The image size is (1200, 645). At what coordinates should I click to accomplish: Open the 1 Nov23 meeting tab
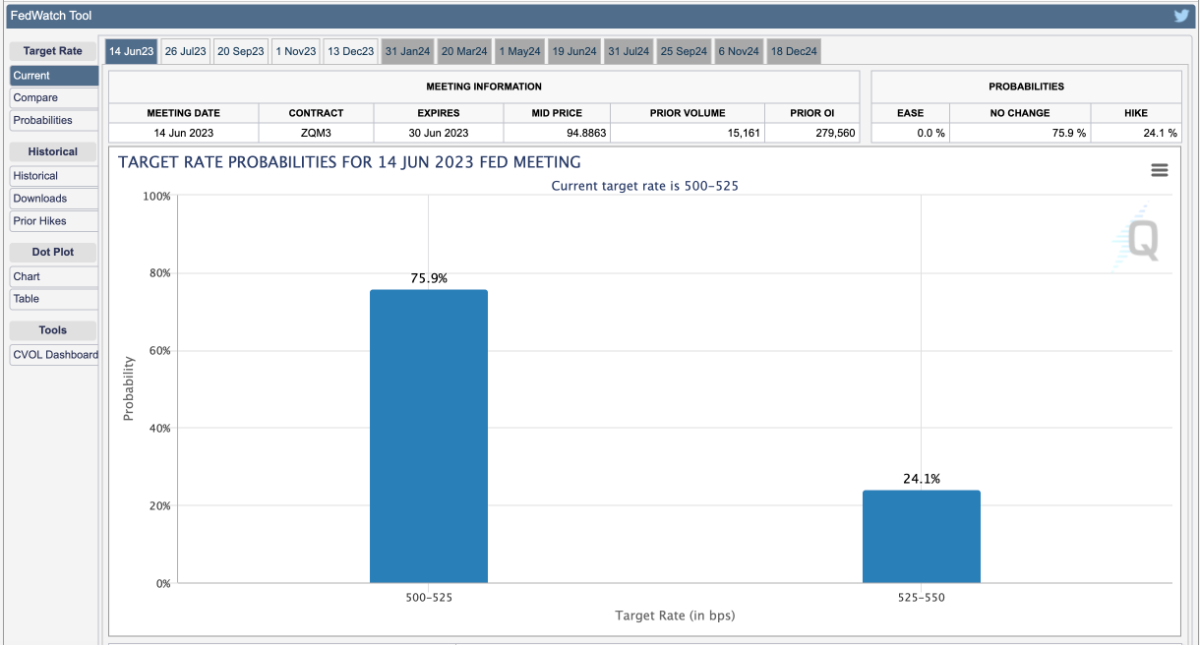[296, 52]
